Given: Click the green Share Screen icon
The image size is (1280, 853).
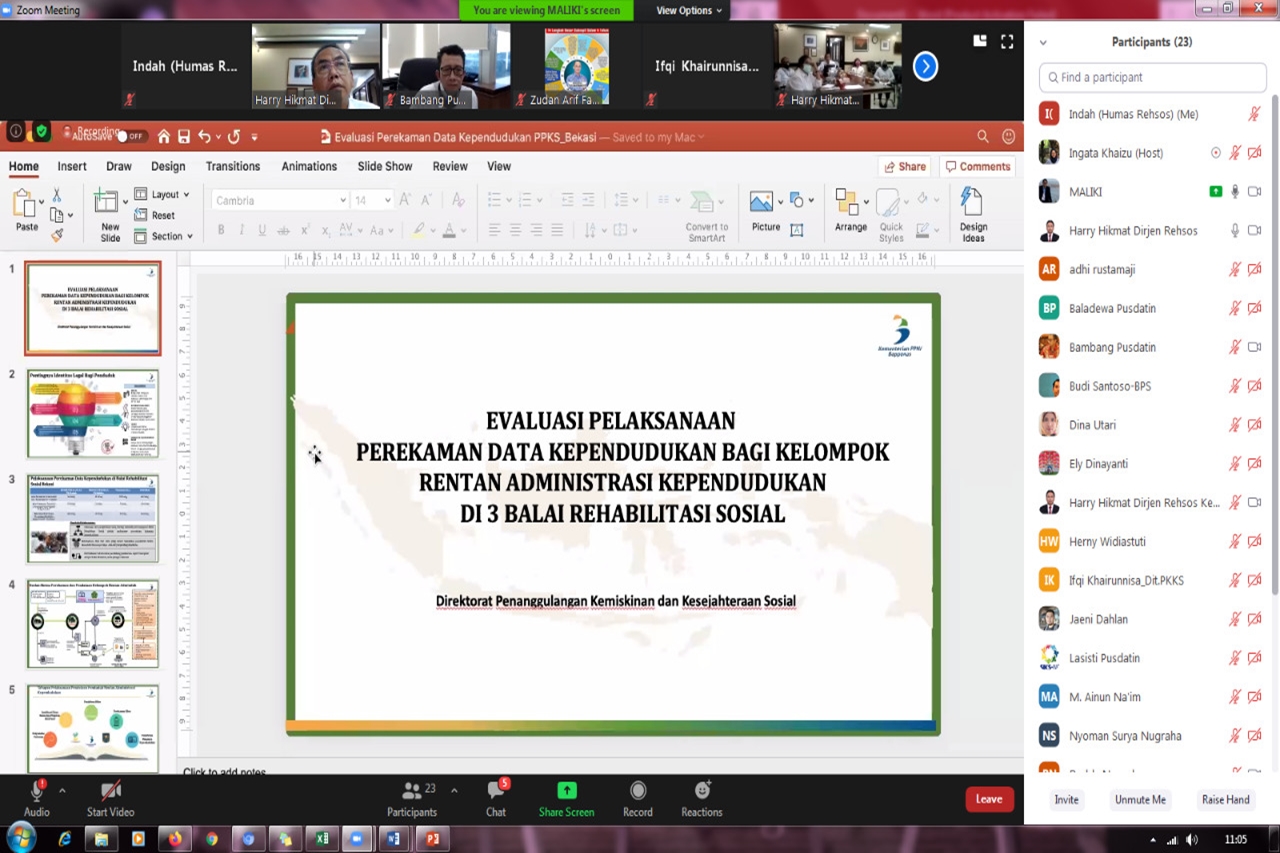Looking at the screenshot, I should [x=567, y=791].
